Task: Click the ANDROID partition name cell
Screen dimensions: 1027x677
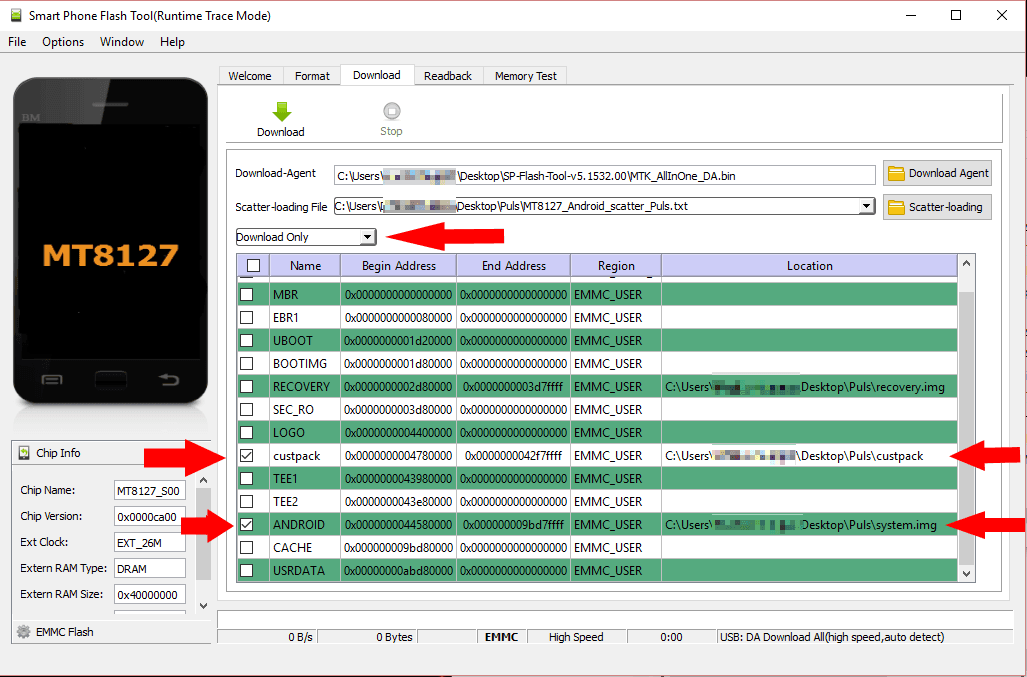Action: tap(305, 524)
